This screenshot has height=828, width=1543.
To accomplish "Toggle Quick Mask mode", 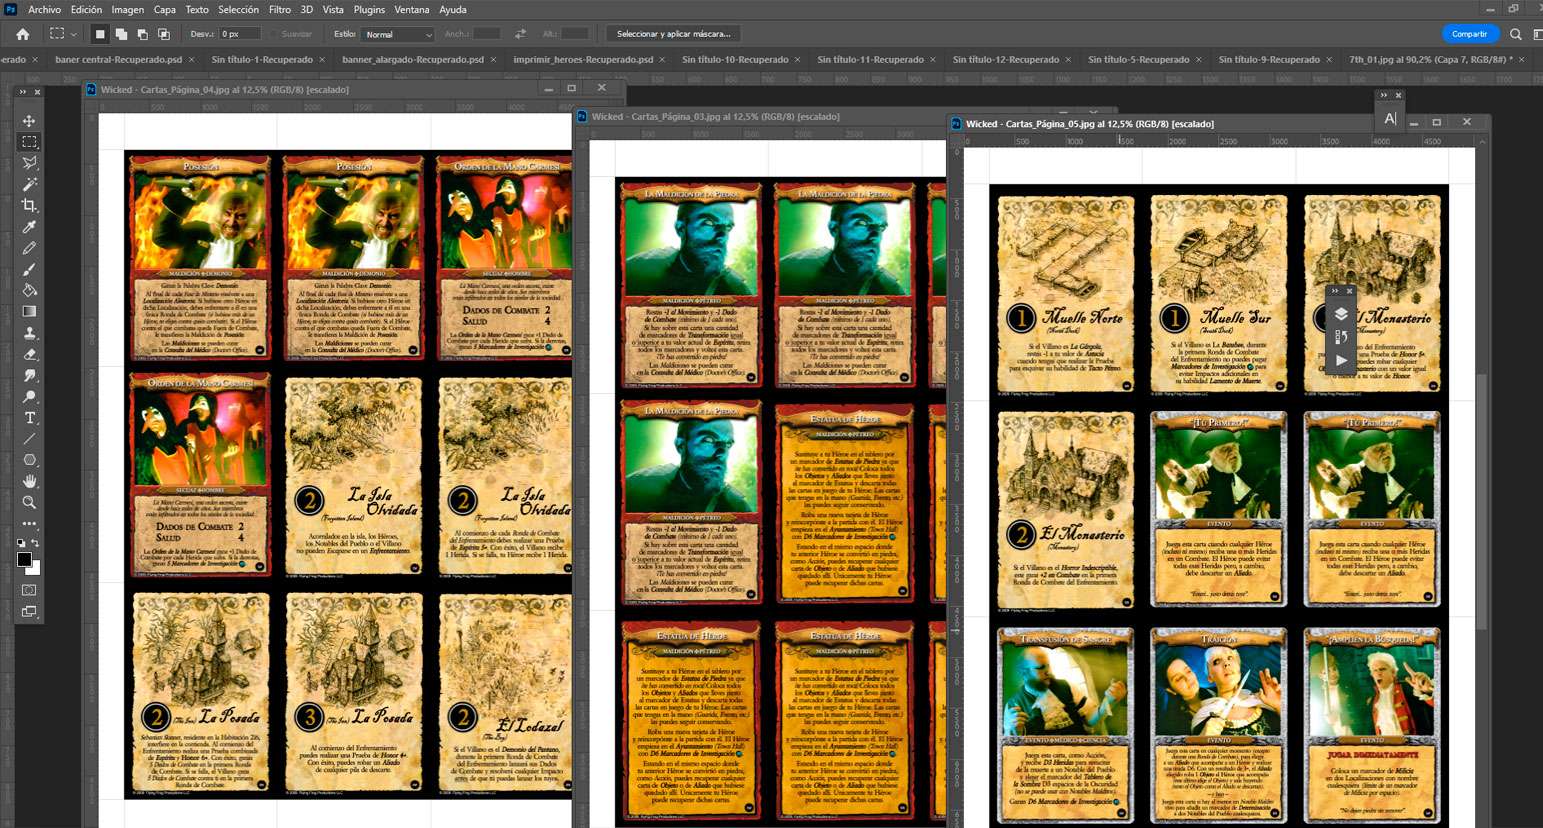I will (29, 590).
